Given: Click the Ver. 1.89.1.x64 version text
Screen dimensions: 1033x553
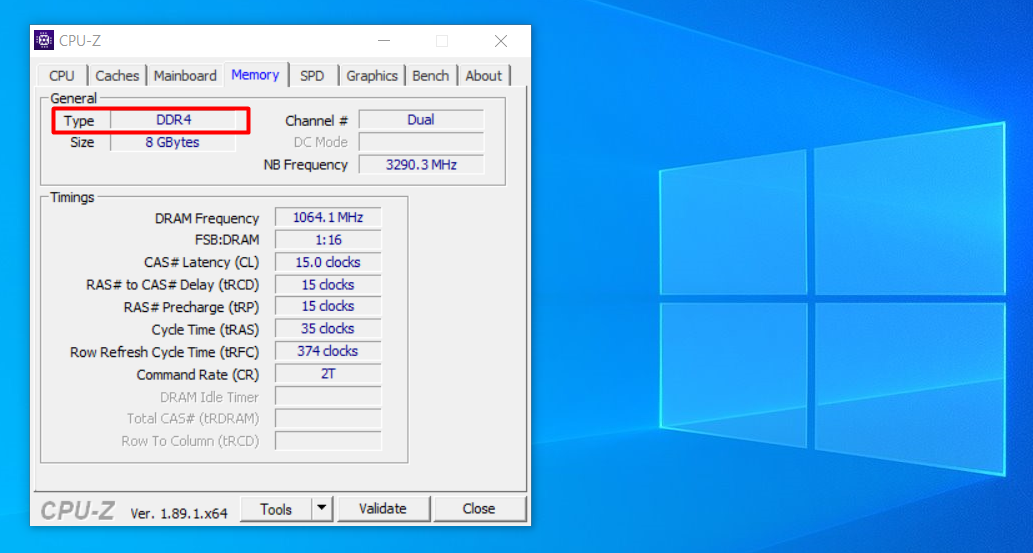Looking at the screenshot, I should click(x=179, y=513).
